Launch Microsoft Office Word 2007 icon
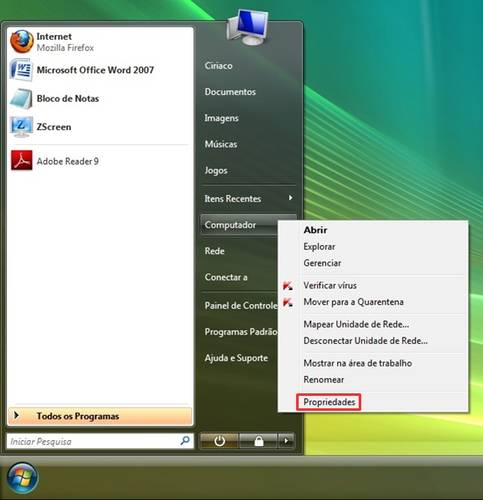This screenshot has width=483, height=500. [21, 70]
